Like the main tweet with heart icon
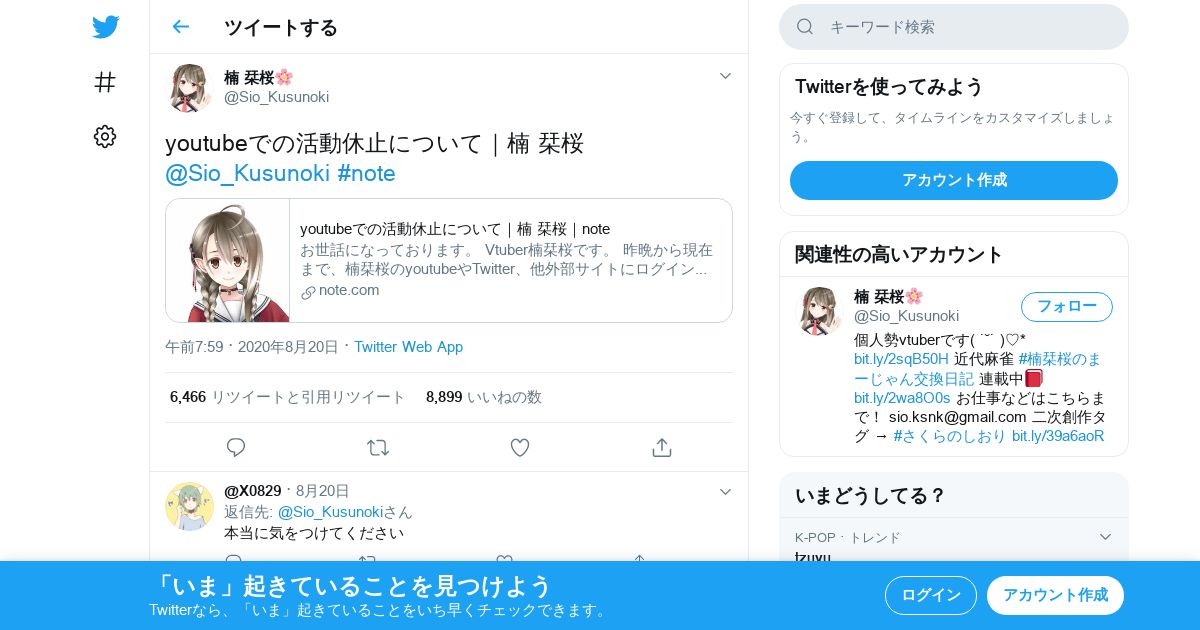The width and height of the screenshot is (1200, 630). point(520,448)
